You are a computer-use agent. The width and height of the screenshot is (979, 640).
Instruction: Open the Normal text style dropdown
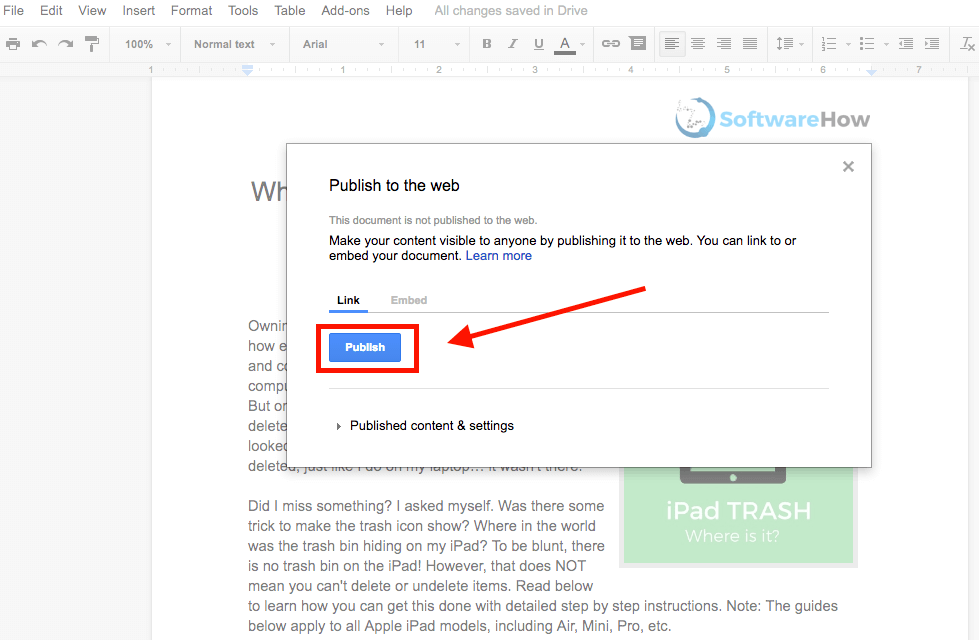pyautogui.click(x=233, y=44)
